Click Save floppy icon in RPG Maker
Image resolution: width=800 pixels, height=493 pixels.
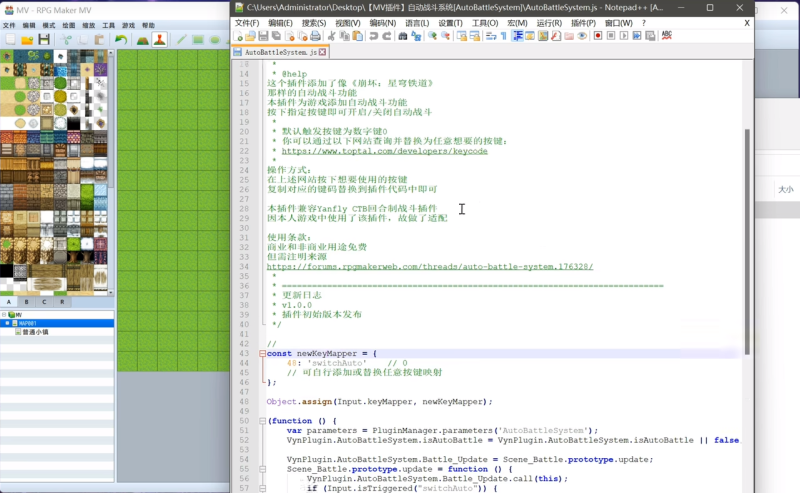click(44, 40)
